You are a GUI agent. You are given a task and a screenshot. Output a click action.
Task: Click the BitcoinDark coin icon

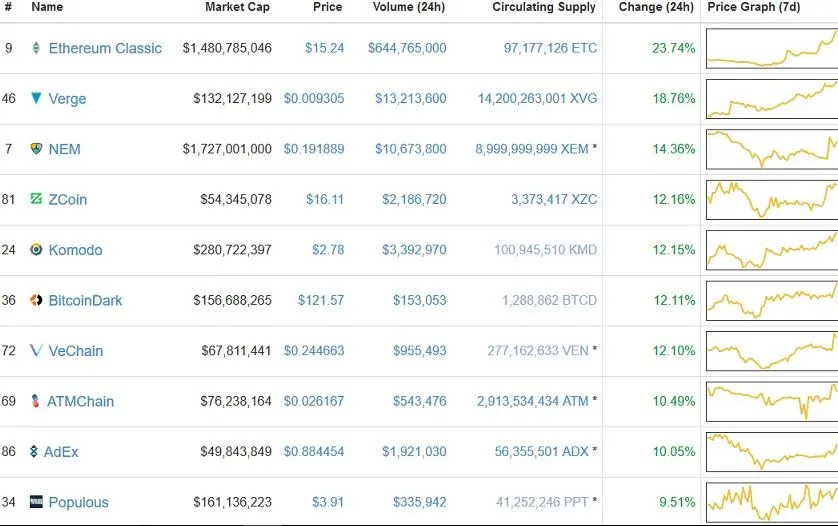[x=36, y=300]
